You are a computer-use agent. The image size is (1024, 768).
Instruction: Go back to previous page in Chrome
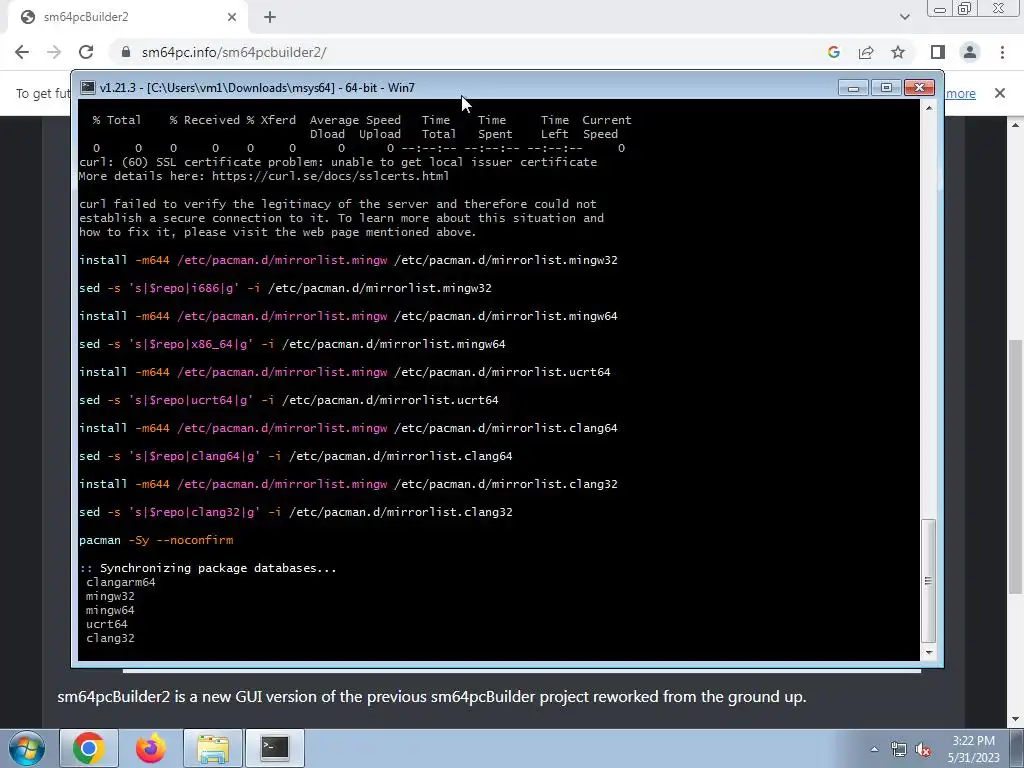tap(22, 52)
